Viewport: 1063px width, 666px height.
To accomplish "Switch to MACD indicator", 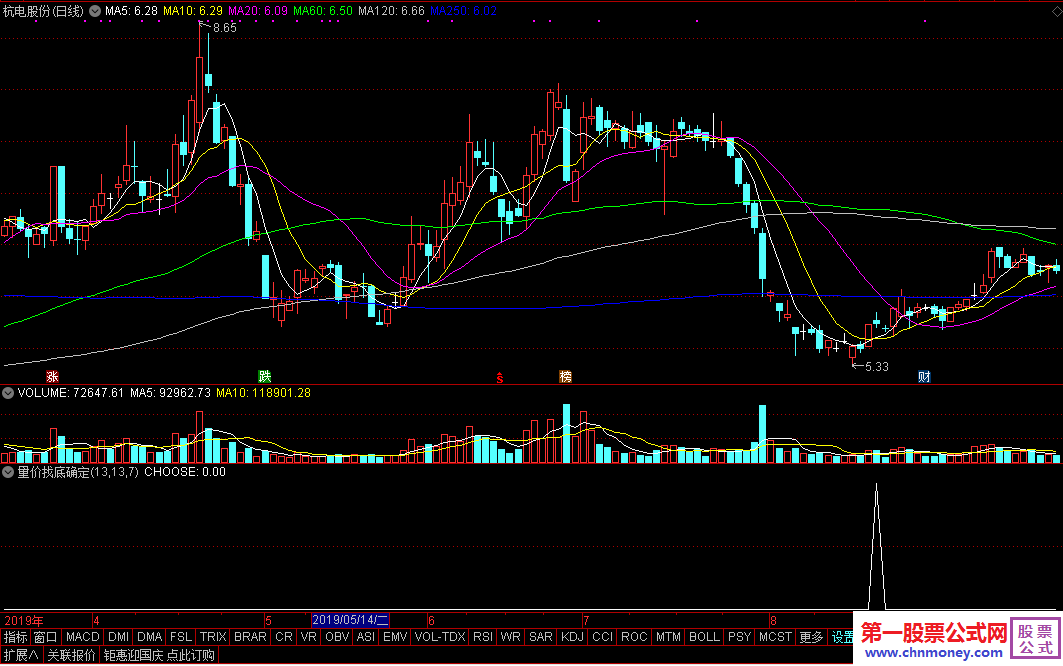I will (x=83, y=637).
